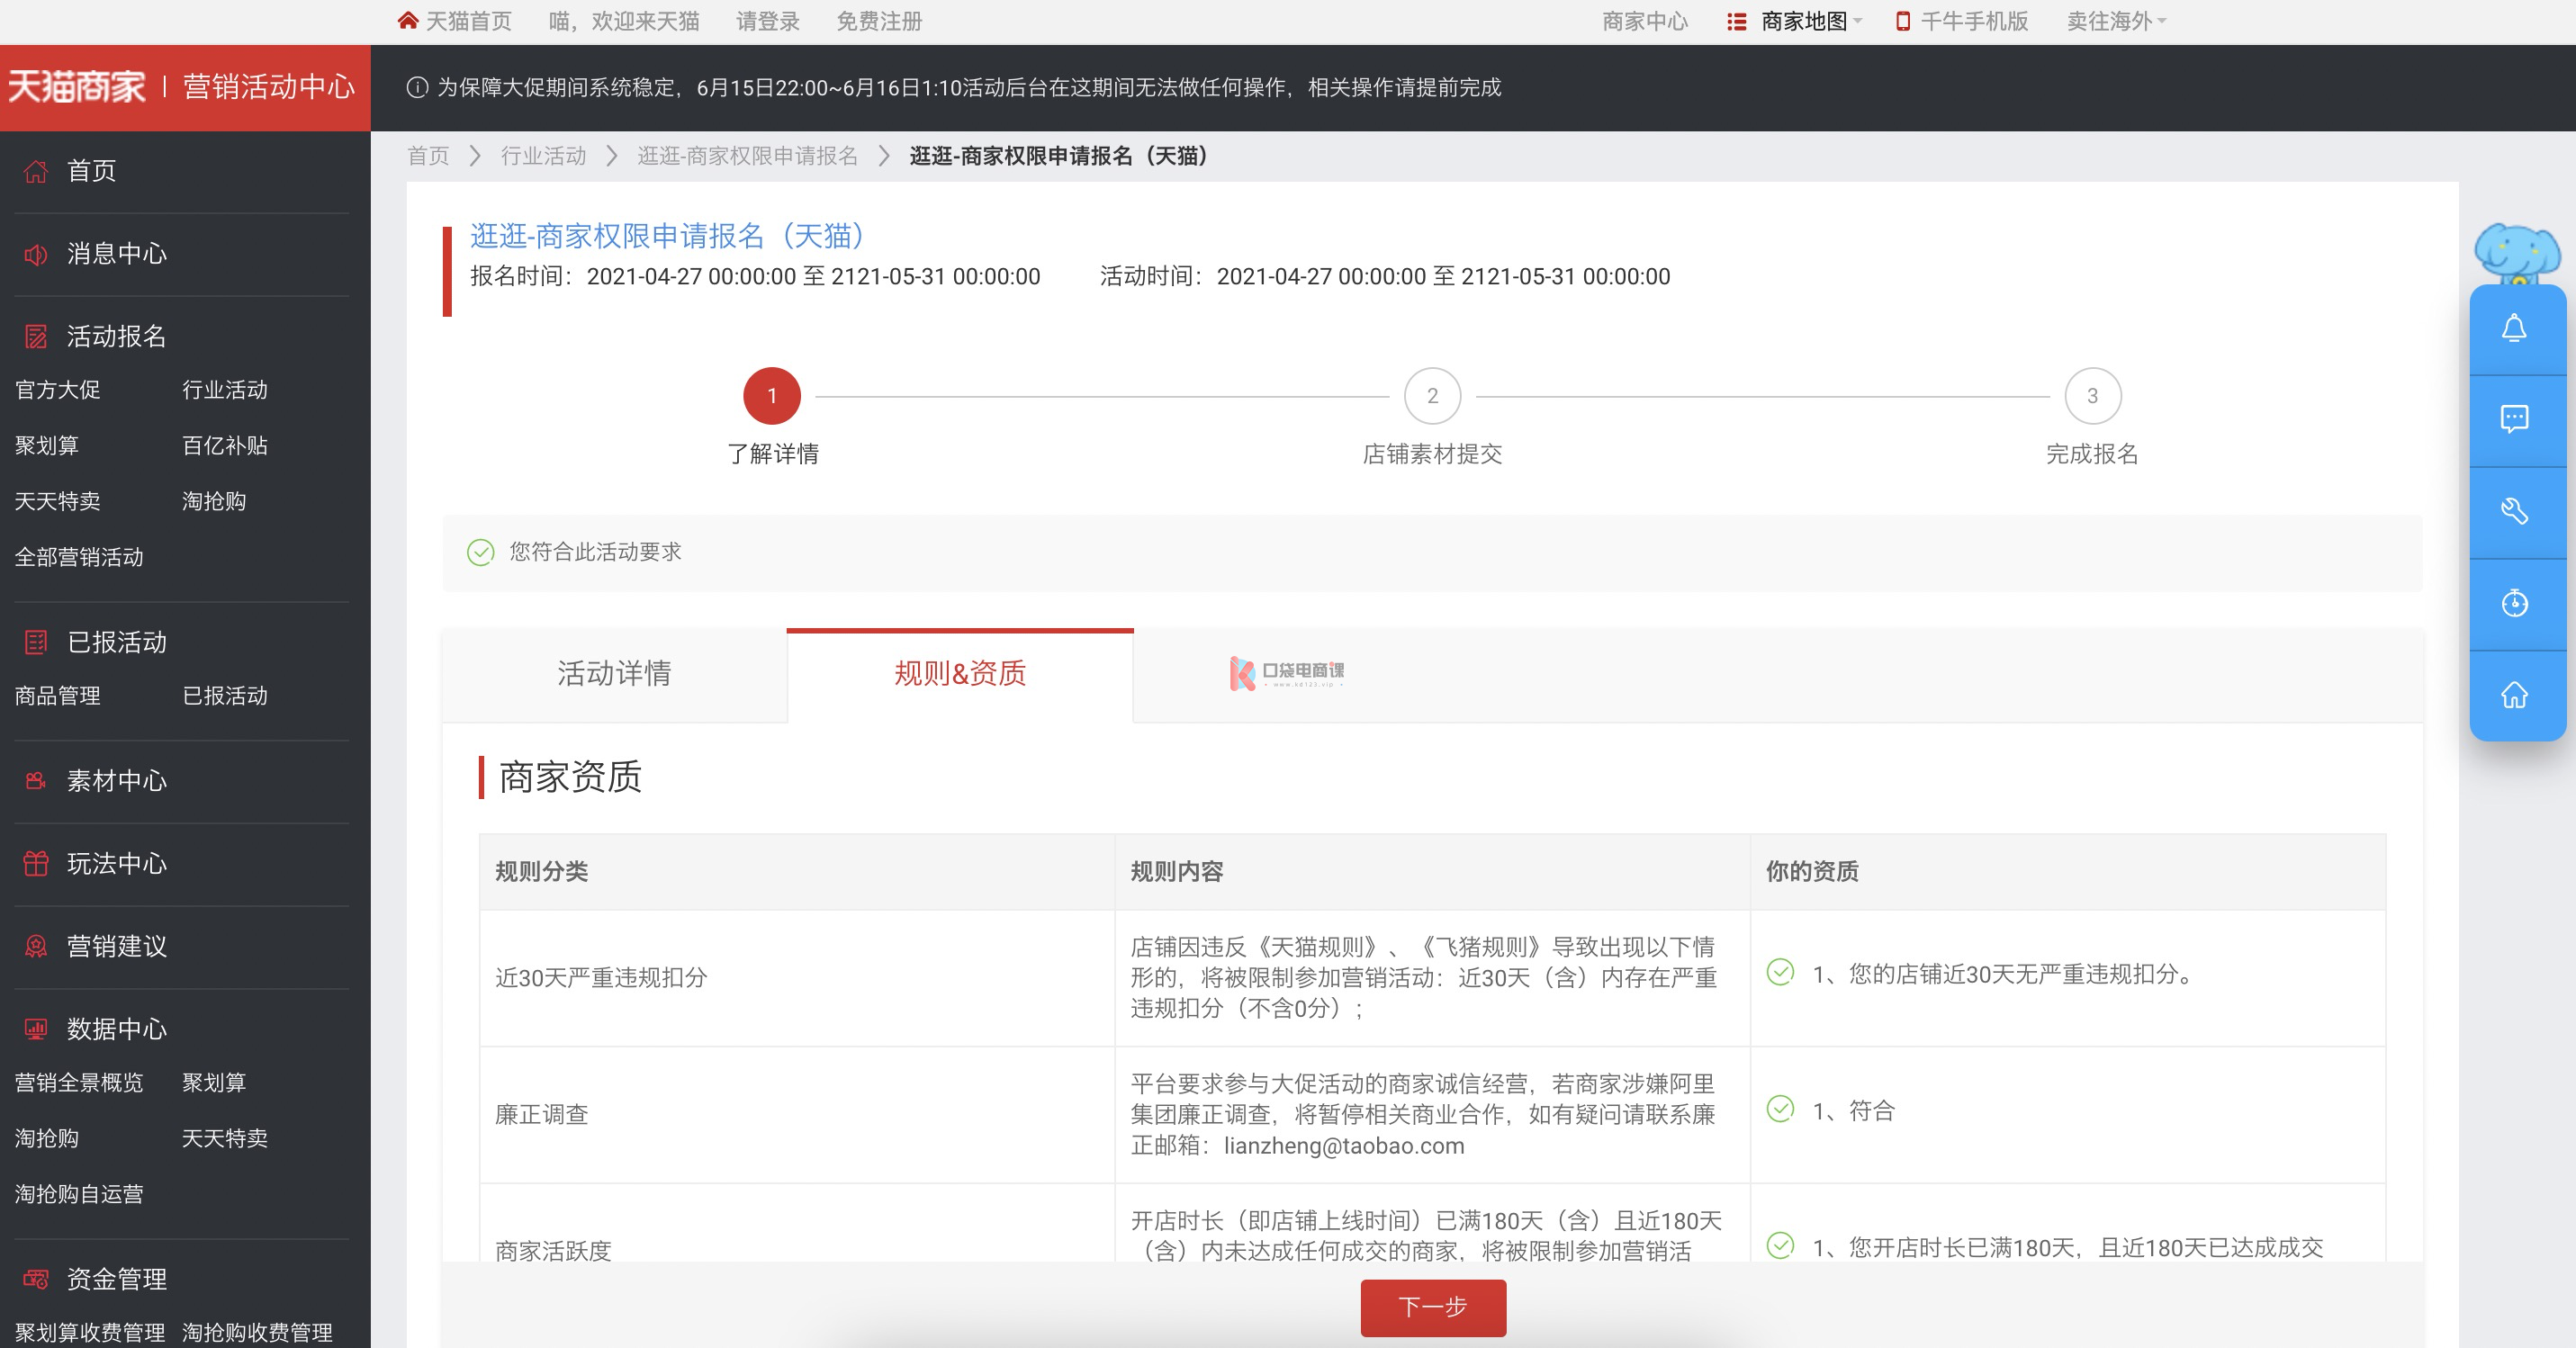Open 商品管理 in sidebar

(58, 696)
